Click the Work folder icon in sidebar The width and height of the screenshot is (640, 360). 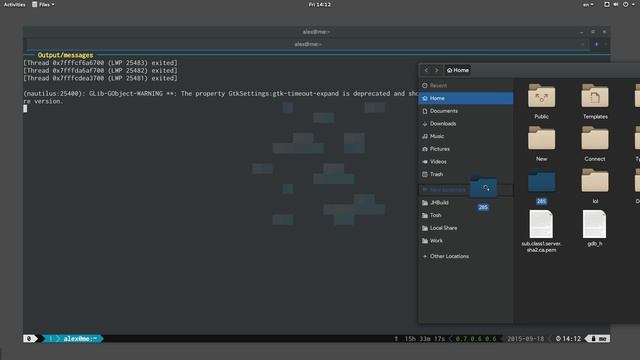tap(425, 240)
